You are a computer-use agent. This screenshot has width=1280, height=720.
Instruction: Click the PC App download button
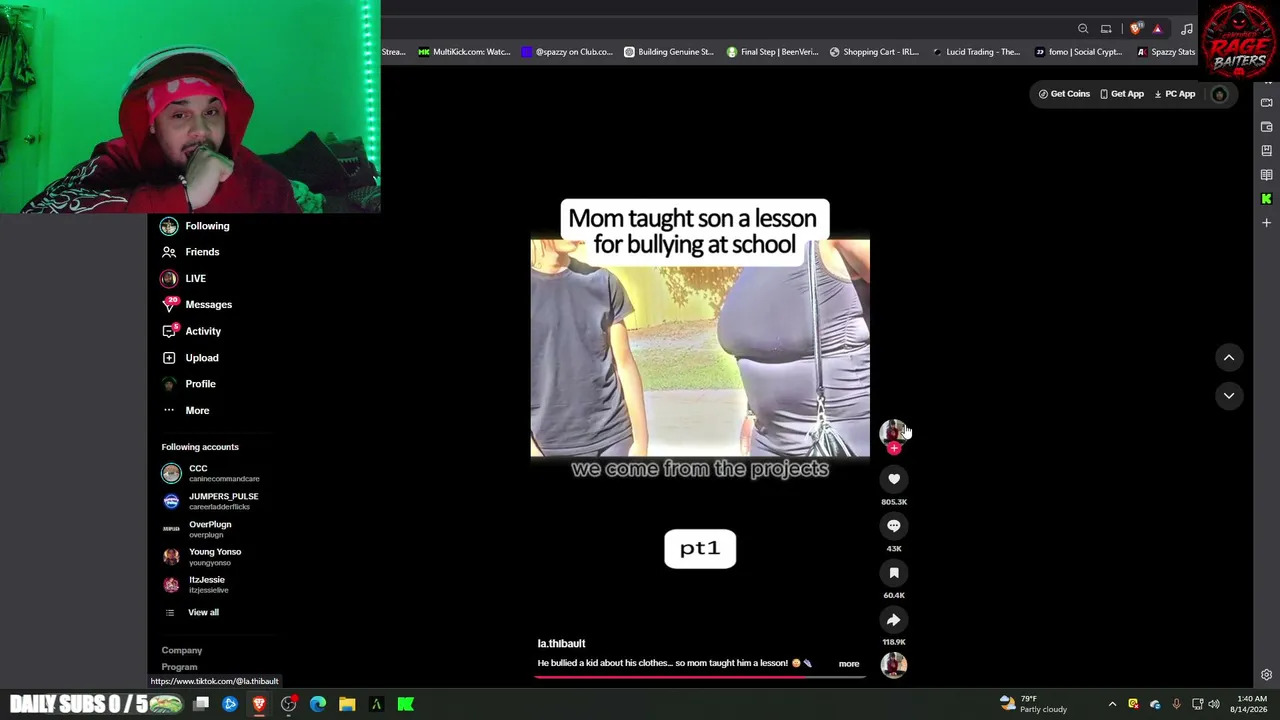1175,94
